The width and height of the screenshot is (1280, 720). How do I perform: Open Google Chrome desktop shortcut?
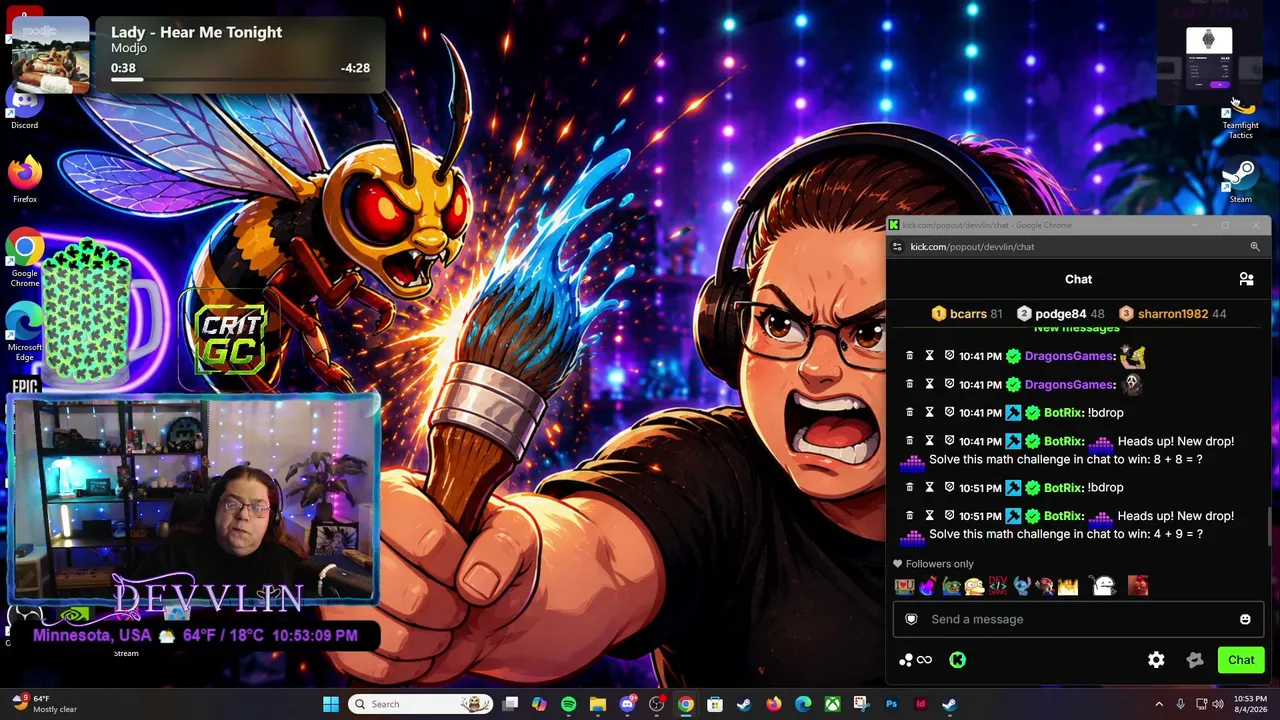[x=25, y=258]
